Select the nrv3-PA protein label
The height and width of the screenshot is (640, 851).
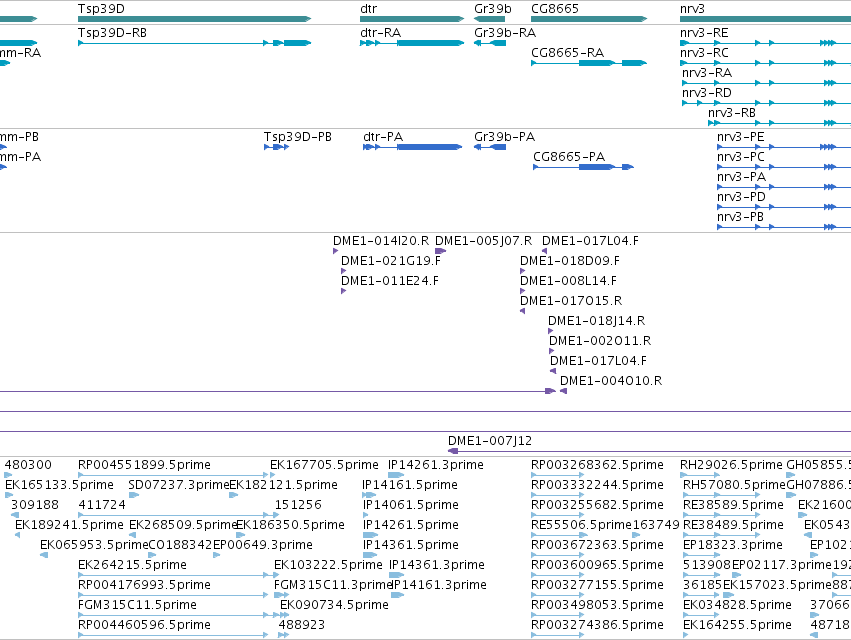tap(741, 177)
